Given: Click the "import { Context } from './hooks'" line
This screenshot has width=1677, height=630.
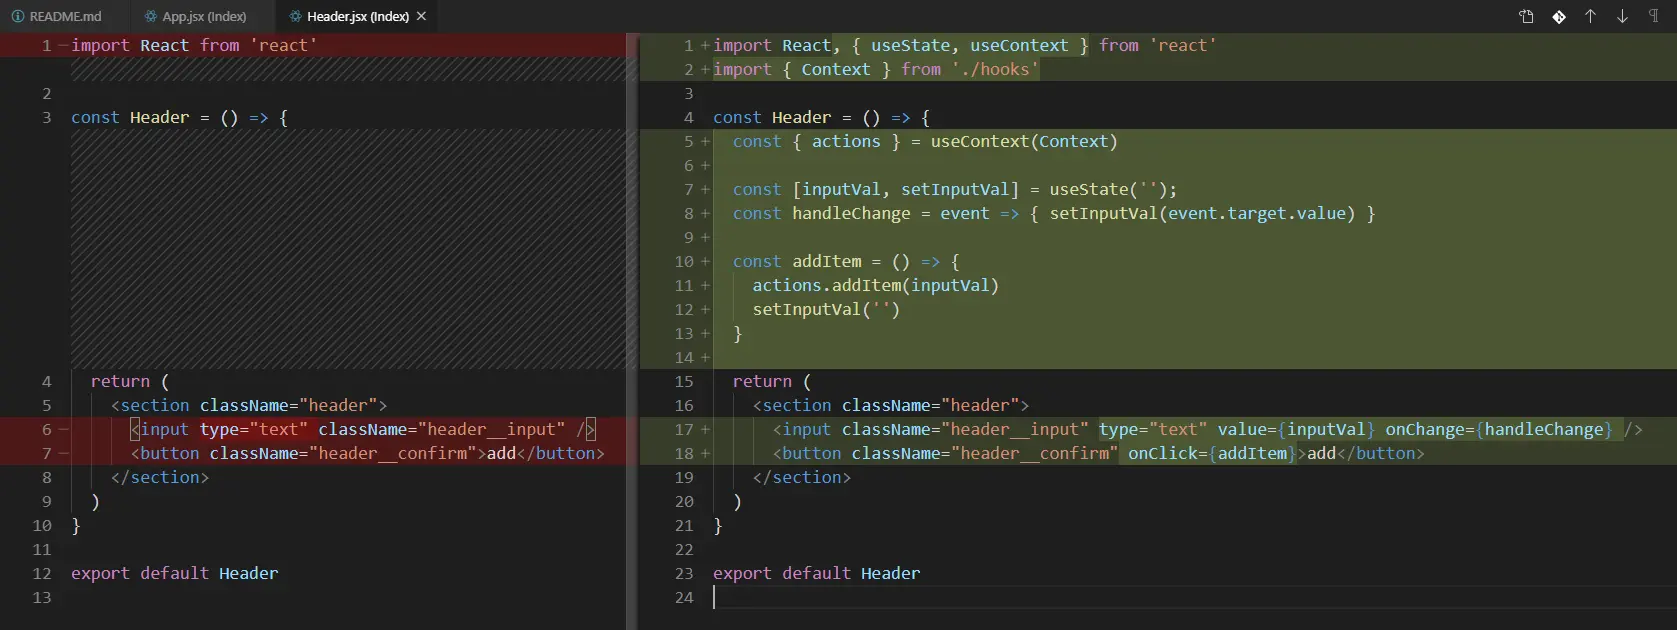Looking at the screenshot, I should pos(875,69).
